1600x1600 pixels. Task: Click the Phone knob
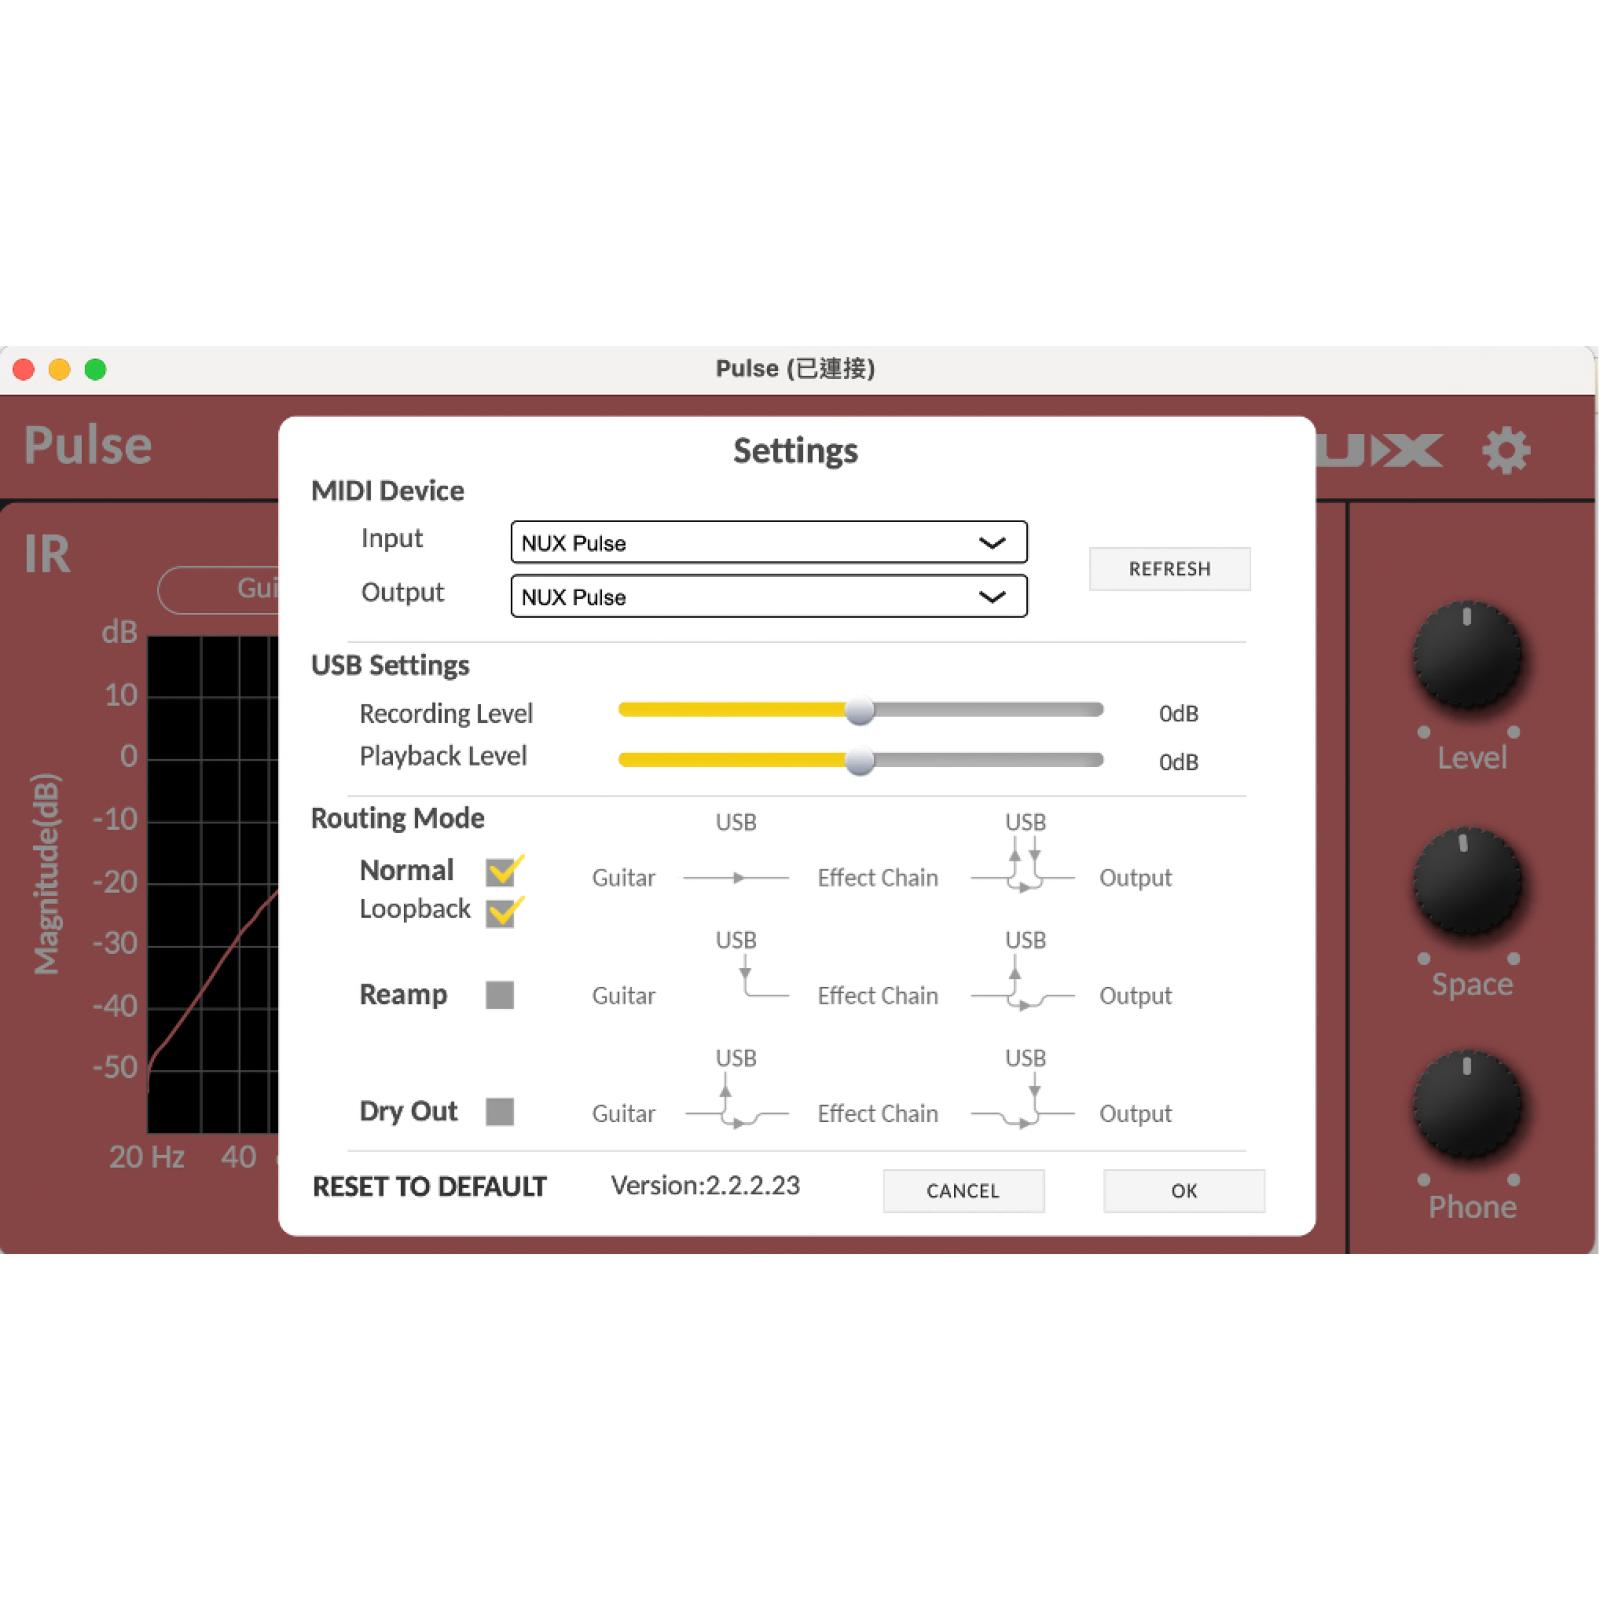click(x=1467, y=1105)
